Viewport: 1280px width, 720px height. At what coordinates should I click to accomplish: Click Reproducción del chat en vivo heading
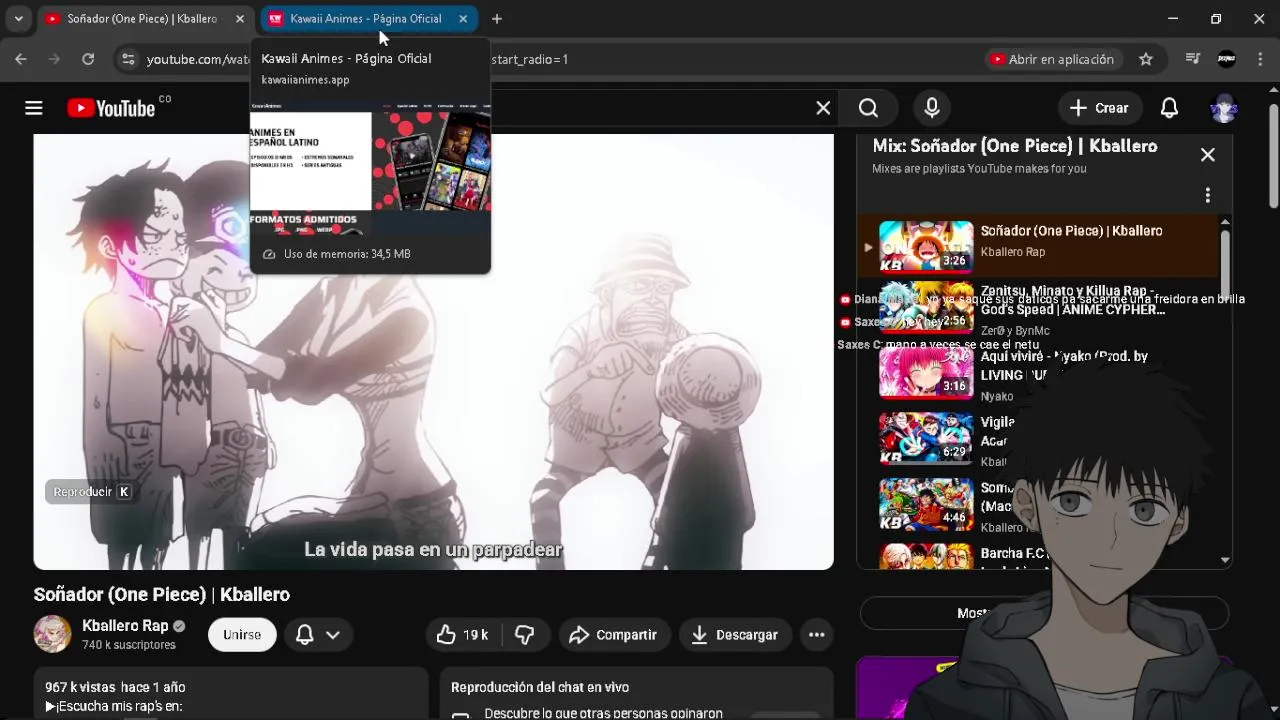[540, 687]
